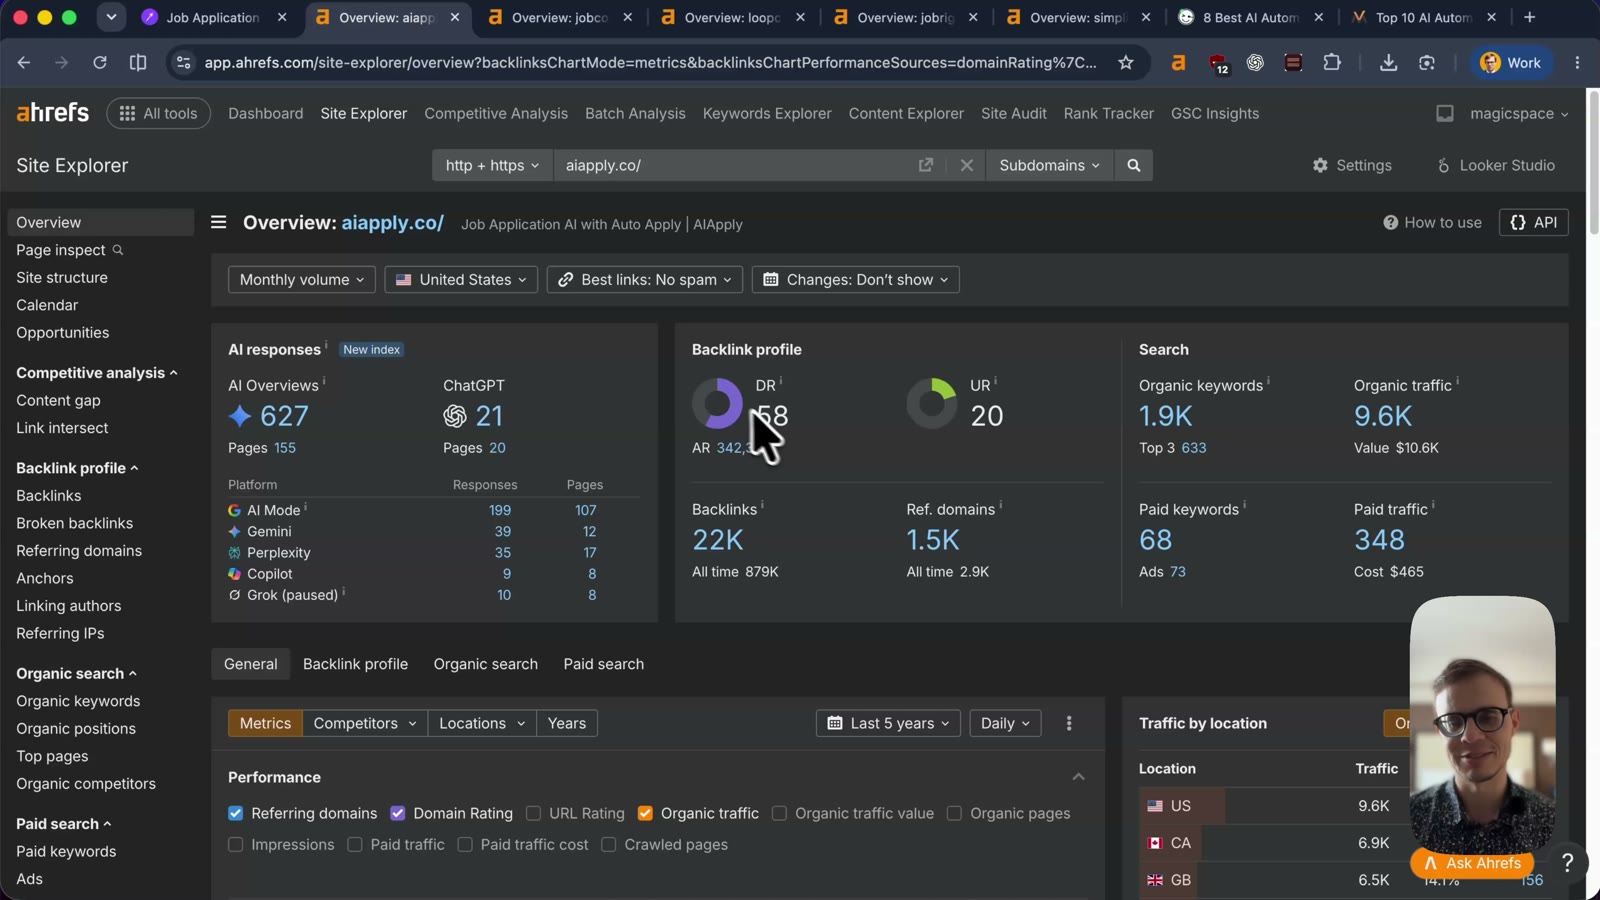The width and height of the screenshot is (1600, 900).
Task: Open How to use help
Action: (x=1432, y=222)
